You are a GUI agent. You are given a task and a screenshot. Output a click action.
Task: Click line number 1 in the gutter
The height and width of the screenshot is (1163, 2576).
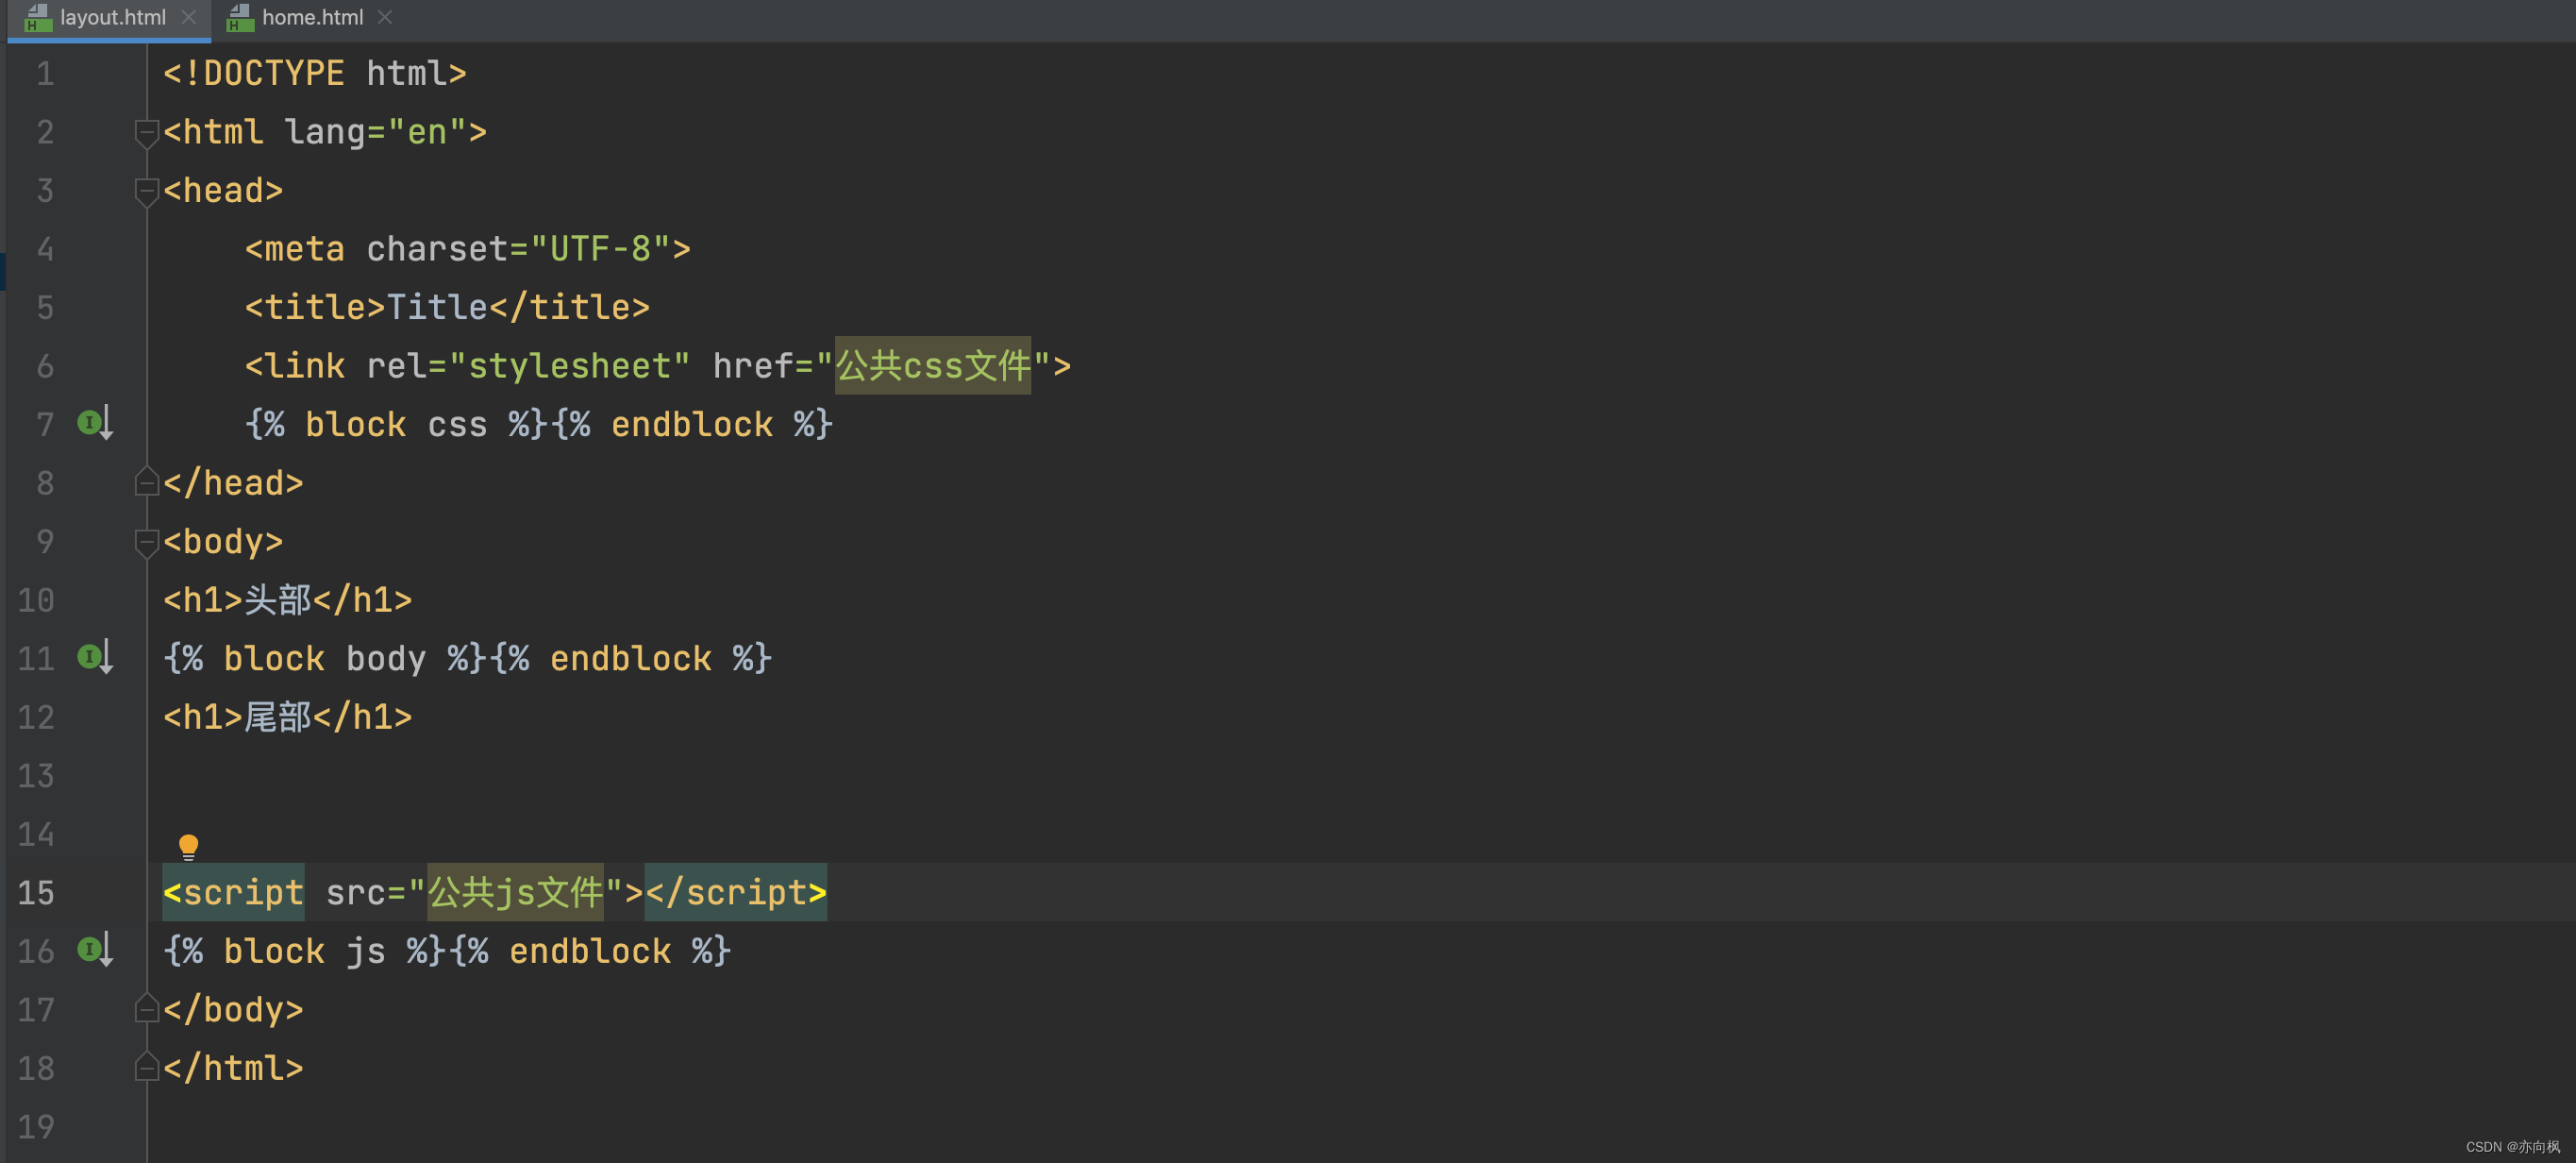45,74
